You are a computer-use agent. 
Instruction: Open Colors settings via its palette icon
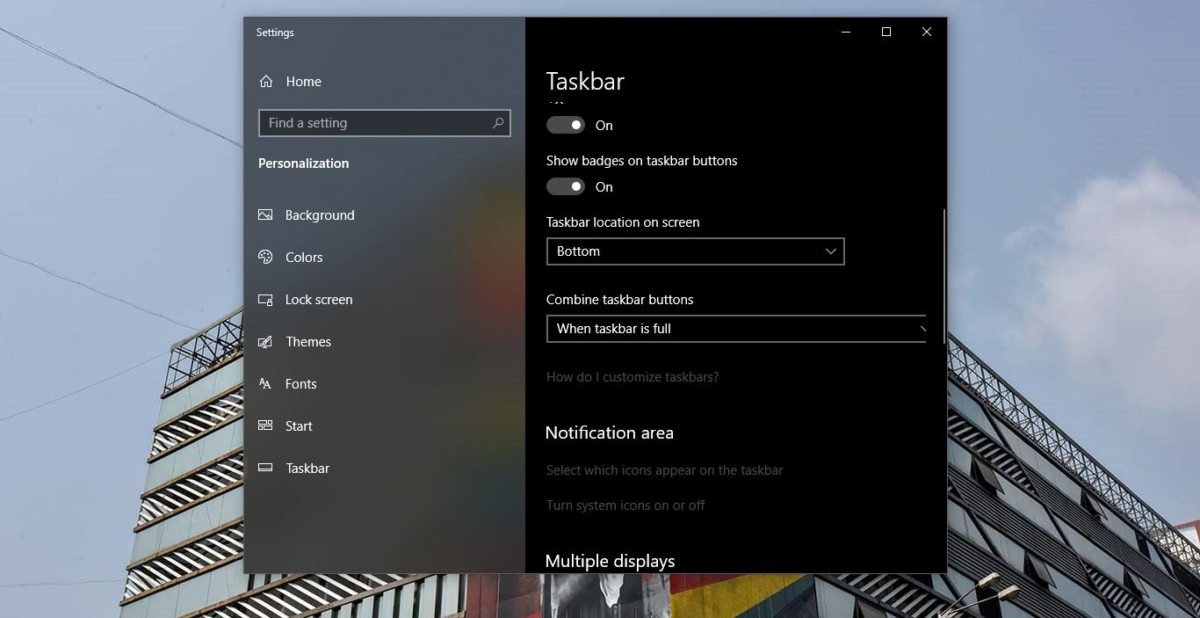(266, 257)
